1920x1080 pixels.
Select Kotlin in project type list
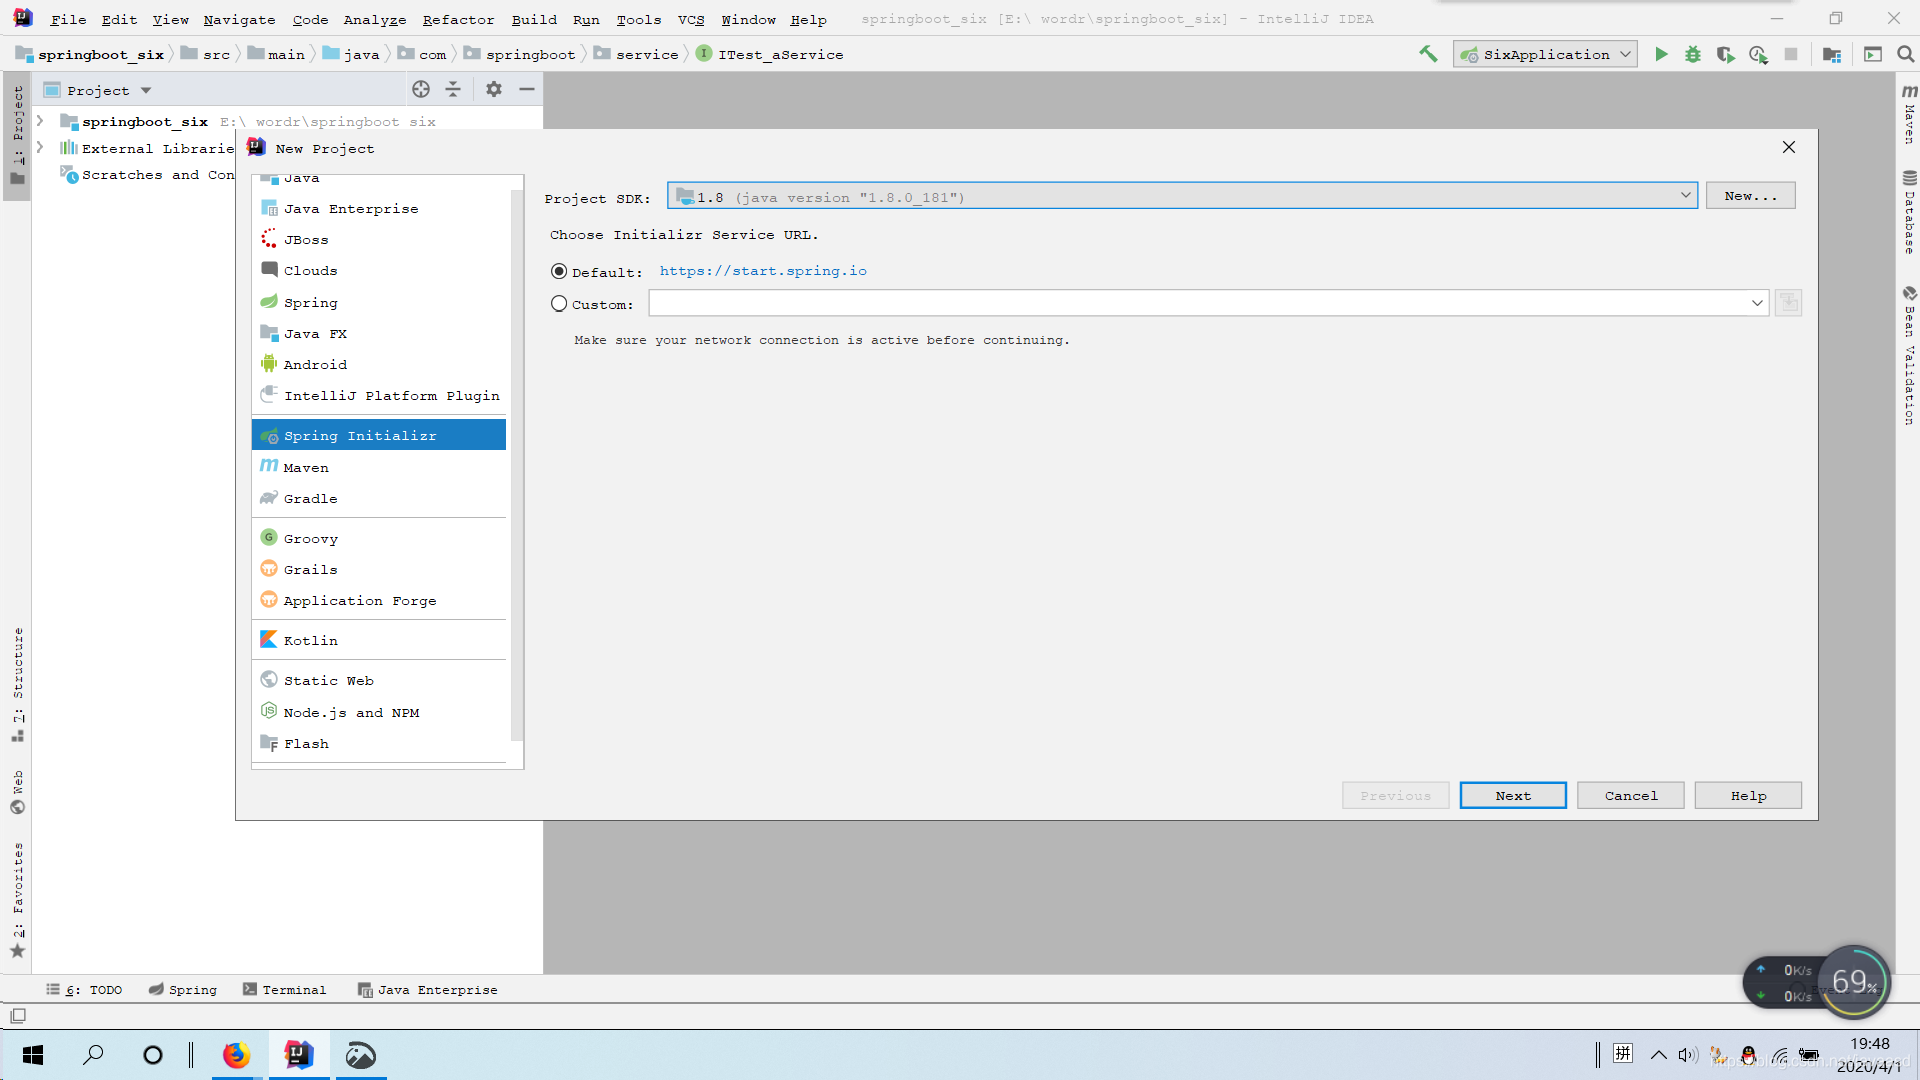click(x=379, y=640)
